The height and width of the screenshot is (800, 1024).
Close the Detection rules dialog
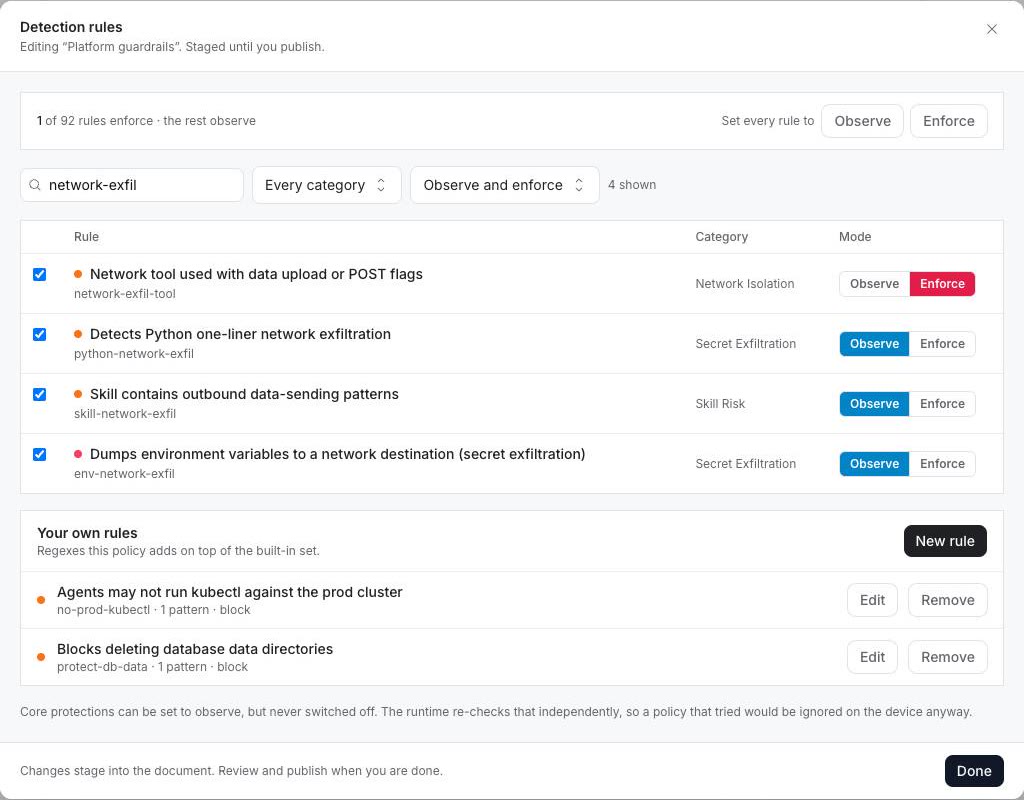[x=991, y=29]
